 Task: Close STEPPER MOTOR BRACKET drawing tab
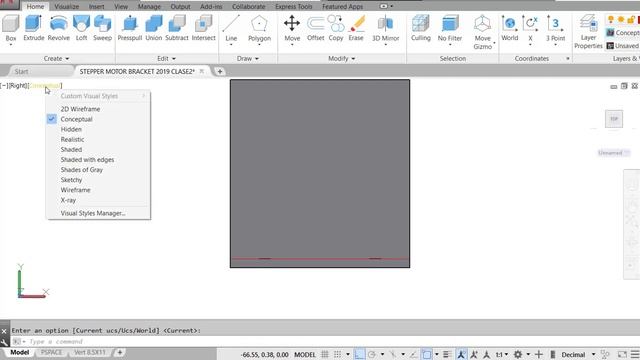pos(201,71)
